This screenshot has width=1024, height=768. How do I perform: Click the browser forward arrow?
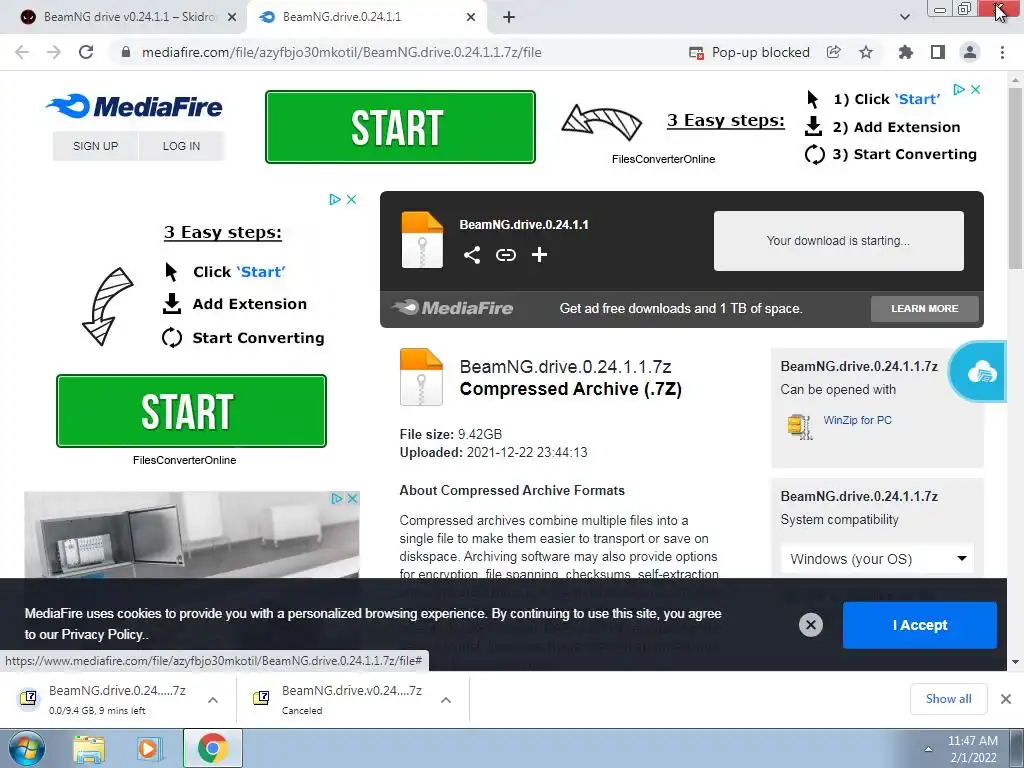(x=54, y=52)
